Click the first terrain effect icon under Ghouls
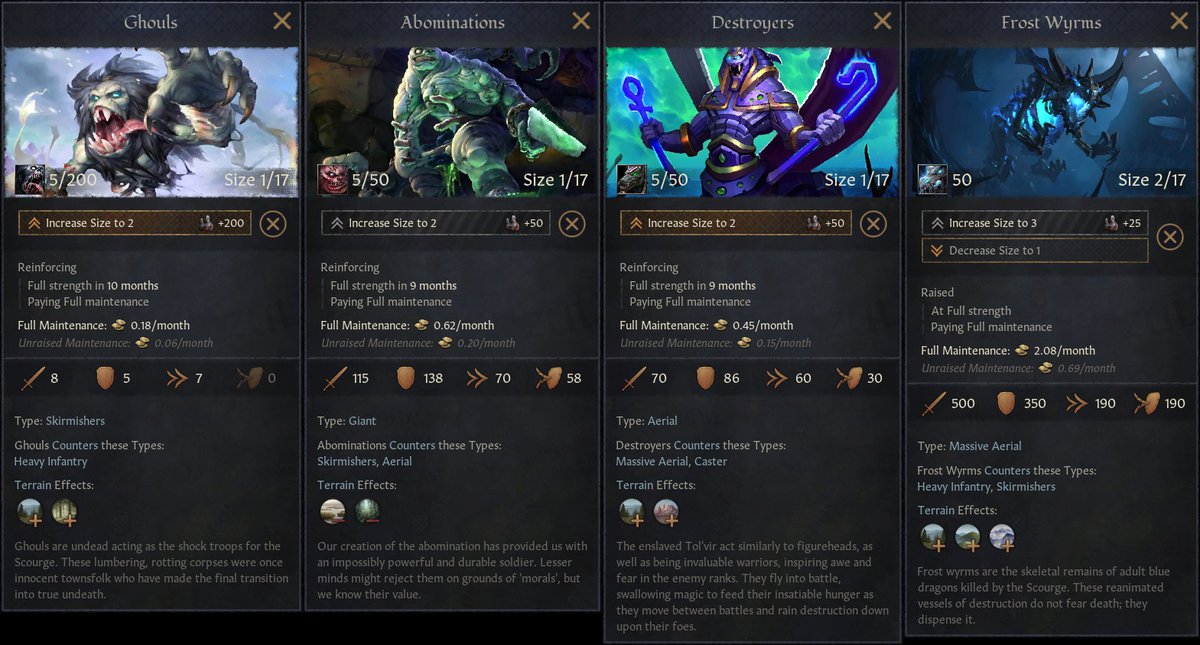 (30, 512)
